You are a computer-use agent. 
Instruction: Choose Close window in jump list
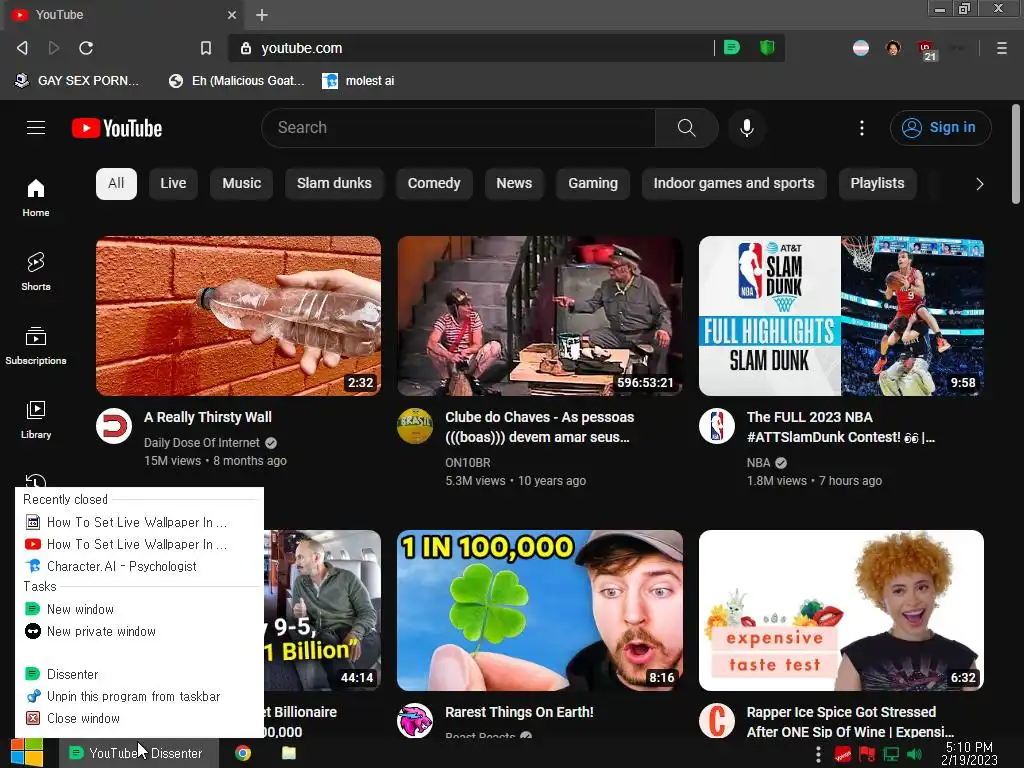coord(139,718)
